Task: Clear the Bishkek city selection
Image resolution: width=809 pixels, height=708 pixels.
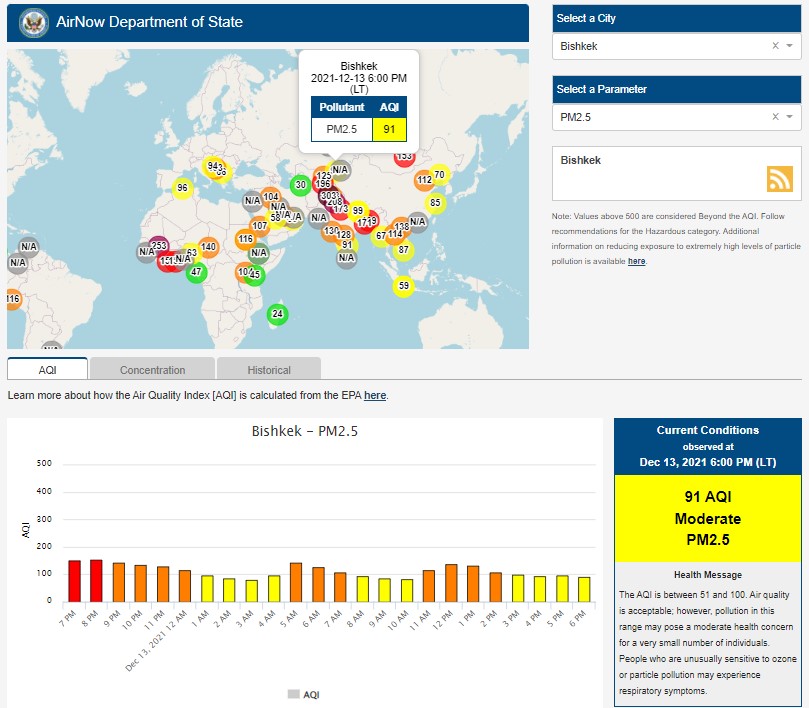Action: (x=775, y=46)
